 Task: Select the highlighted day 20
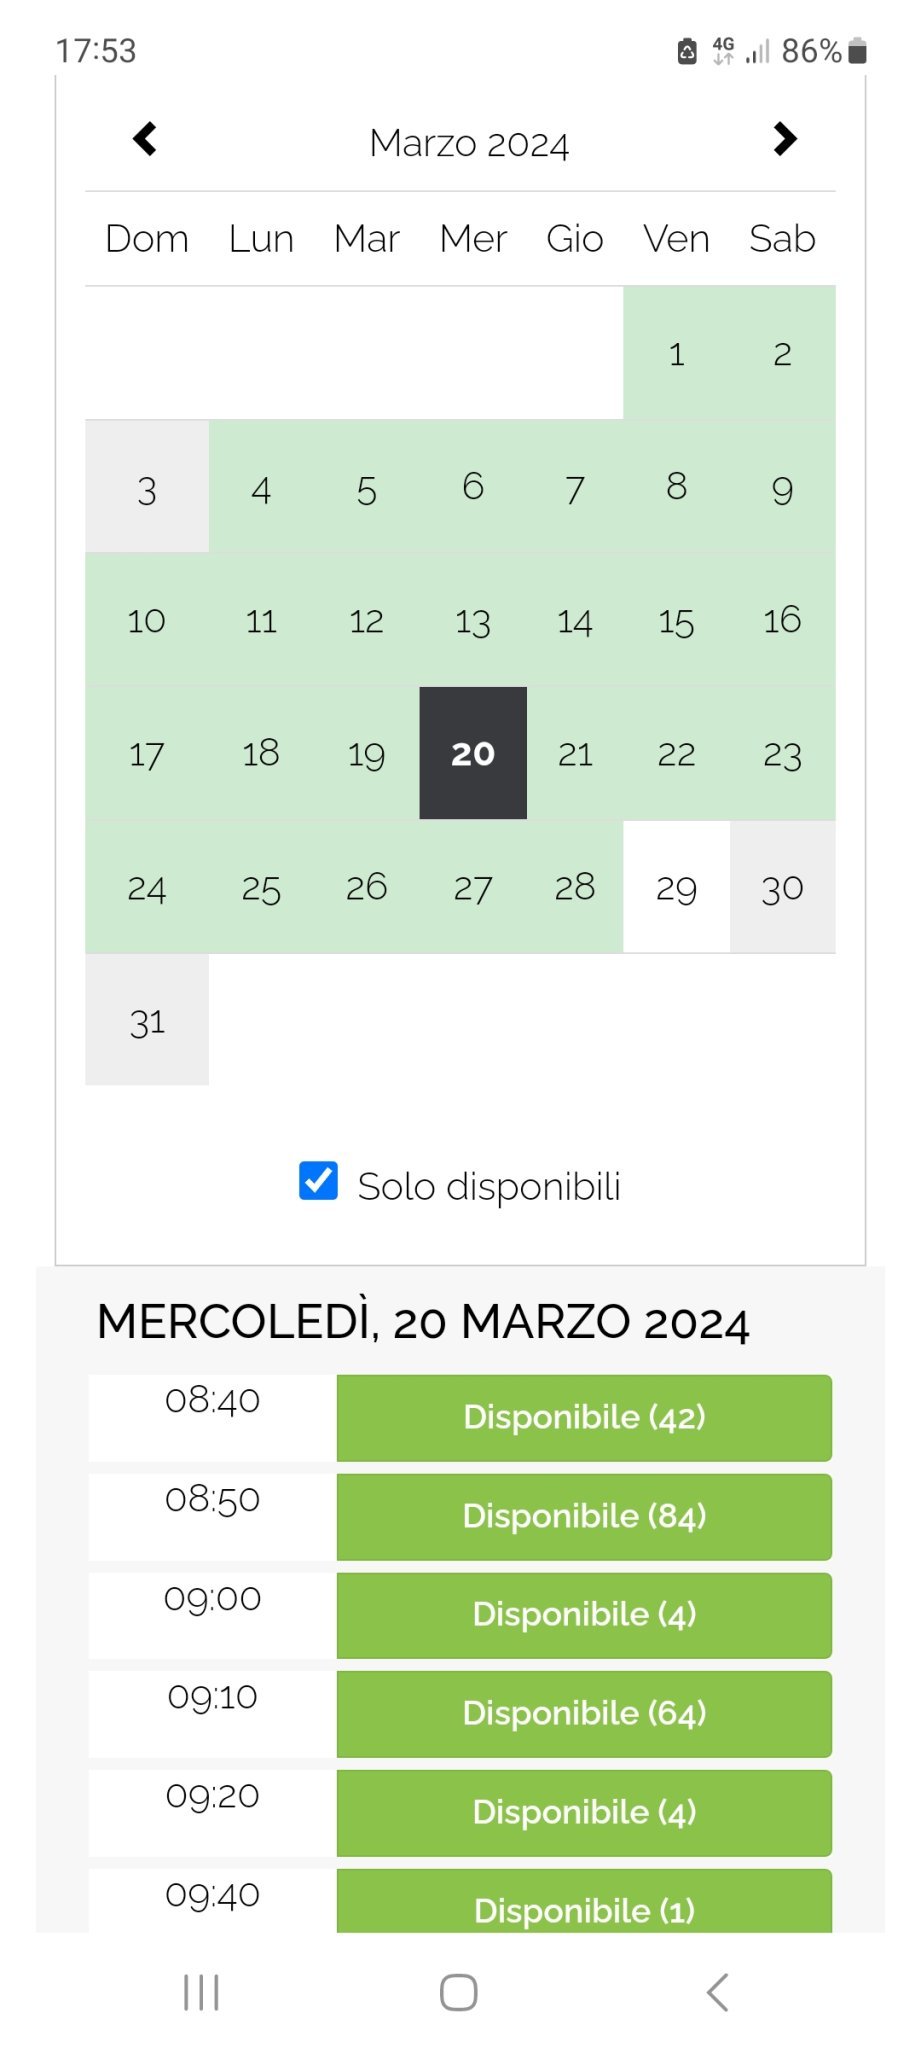(x=473, y=753)
